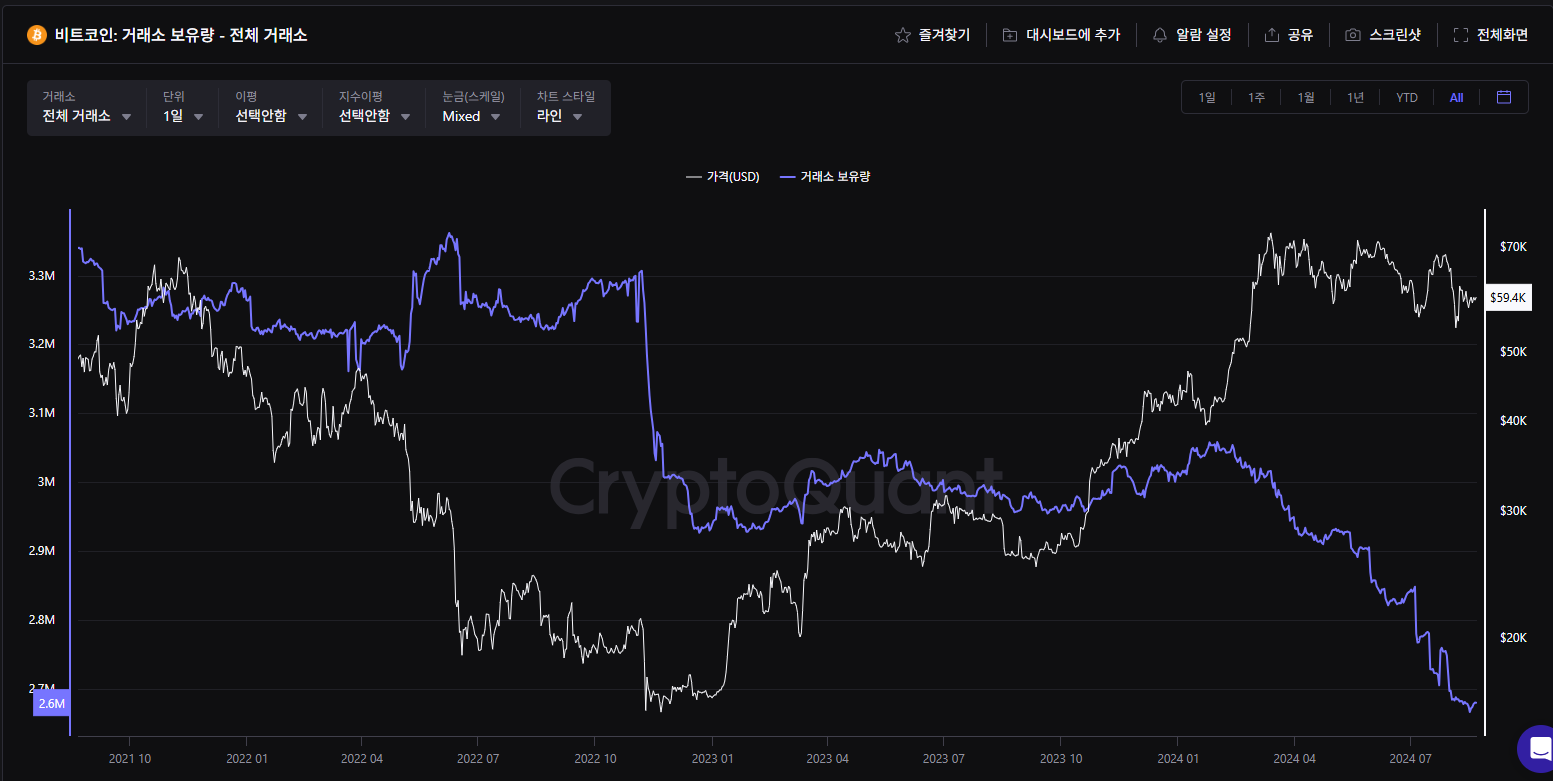Open the 단위 1일 interval dropdown
The height and width of the screenshot is (781, 1553).
click(x=183, y=107)
